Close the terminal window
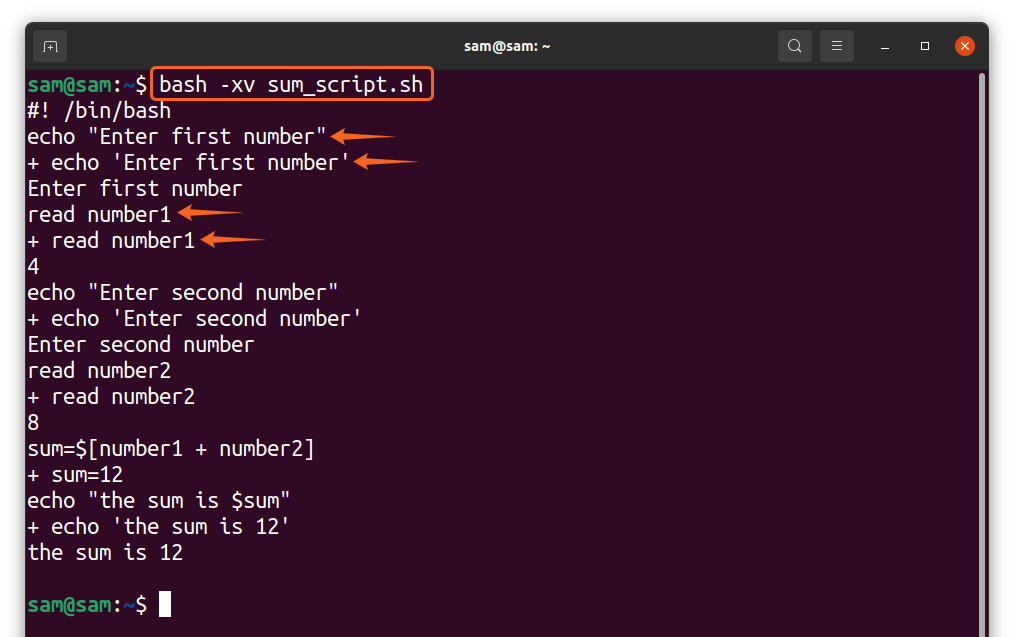 coord(964,47)
